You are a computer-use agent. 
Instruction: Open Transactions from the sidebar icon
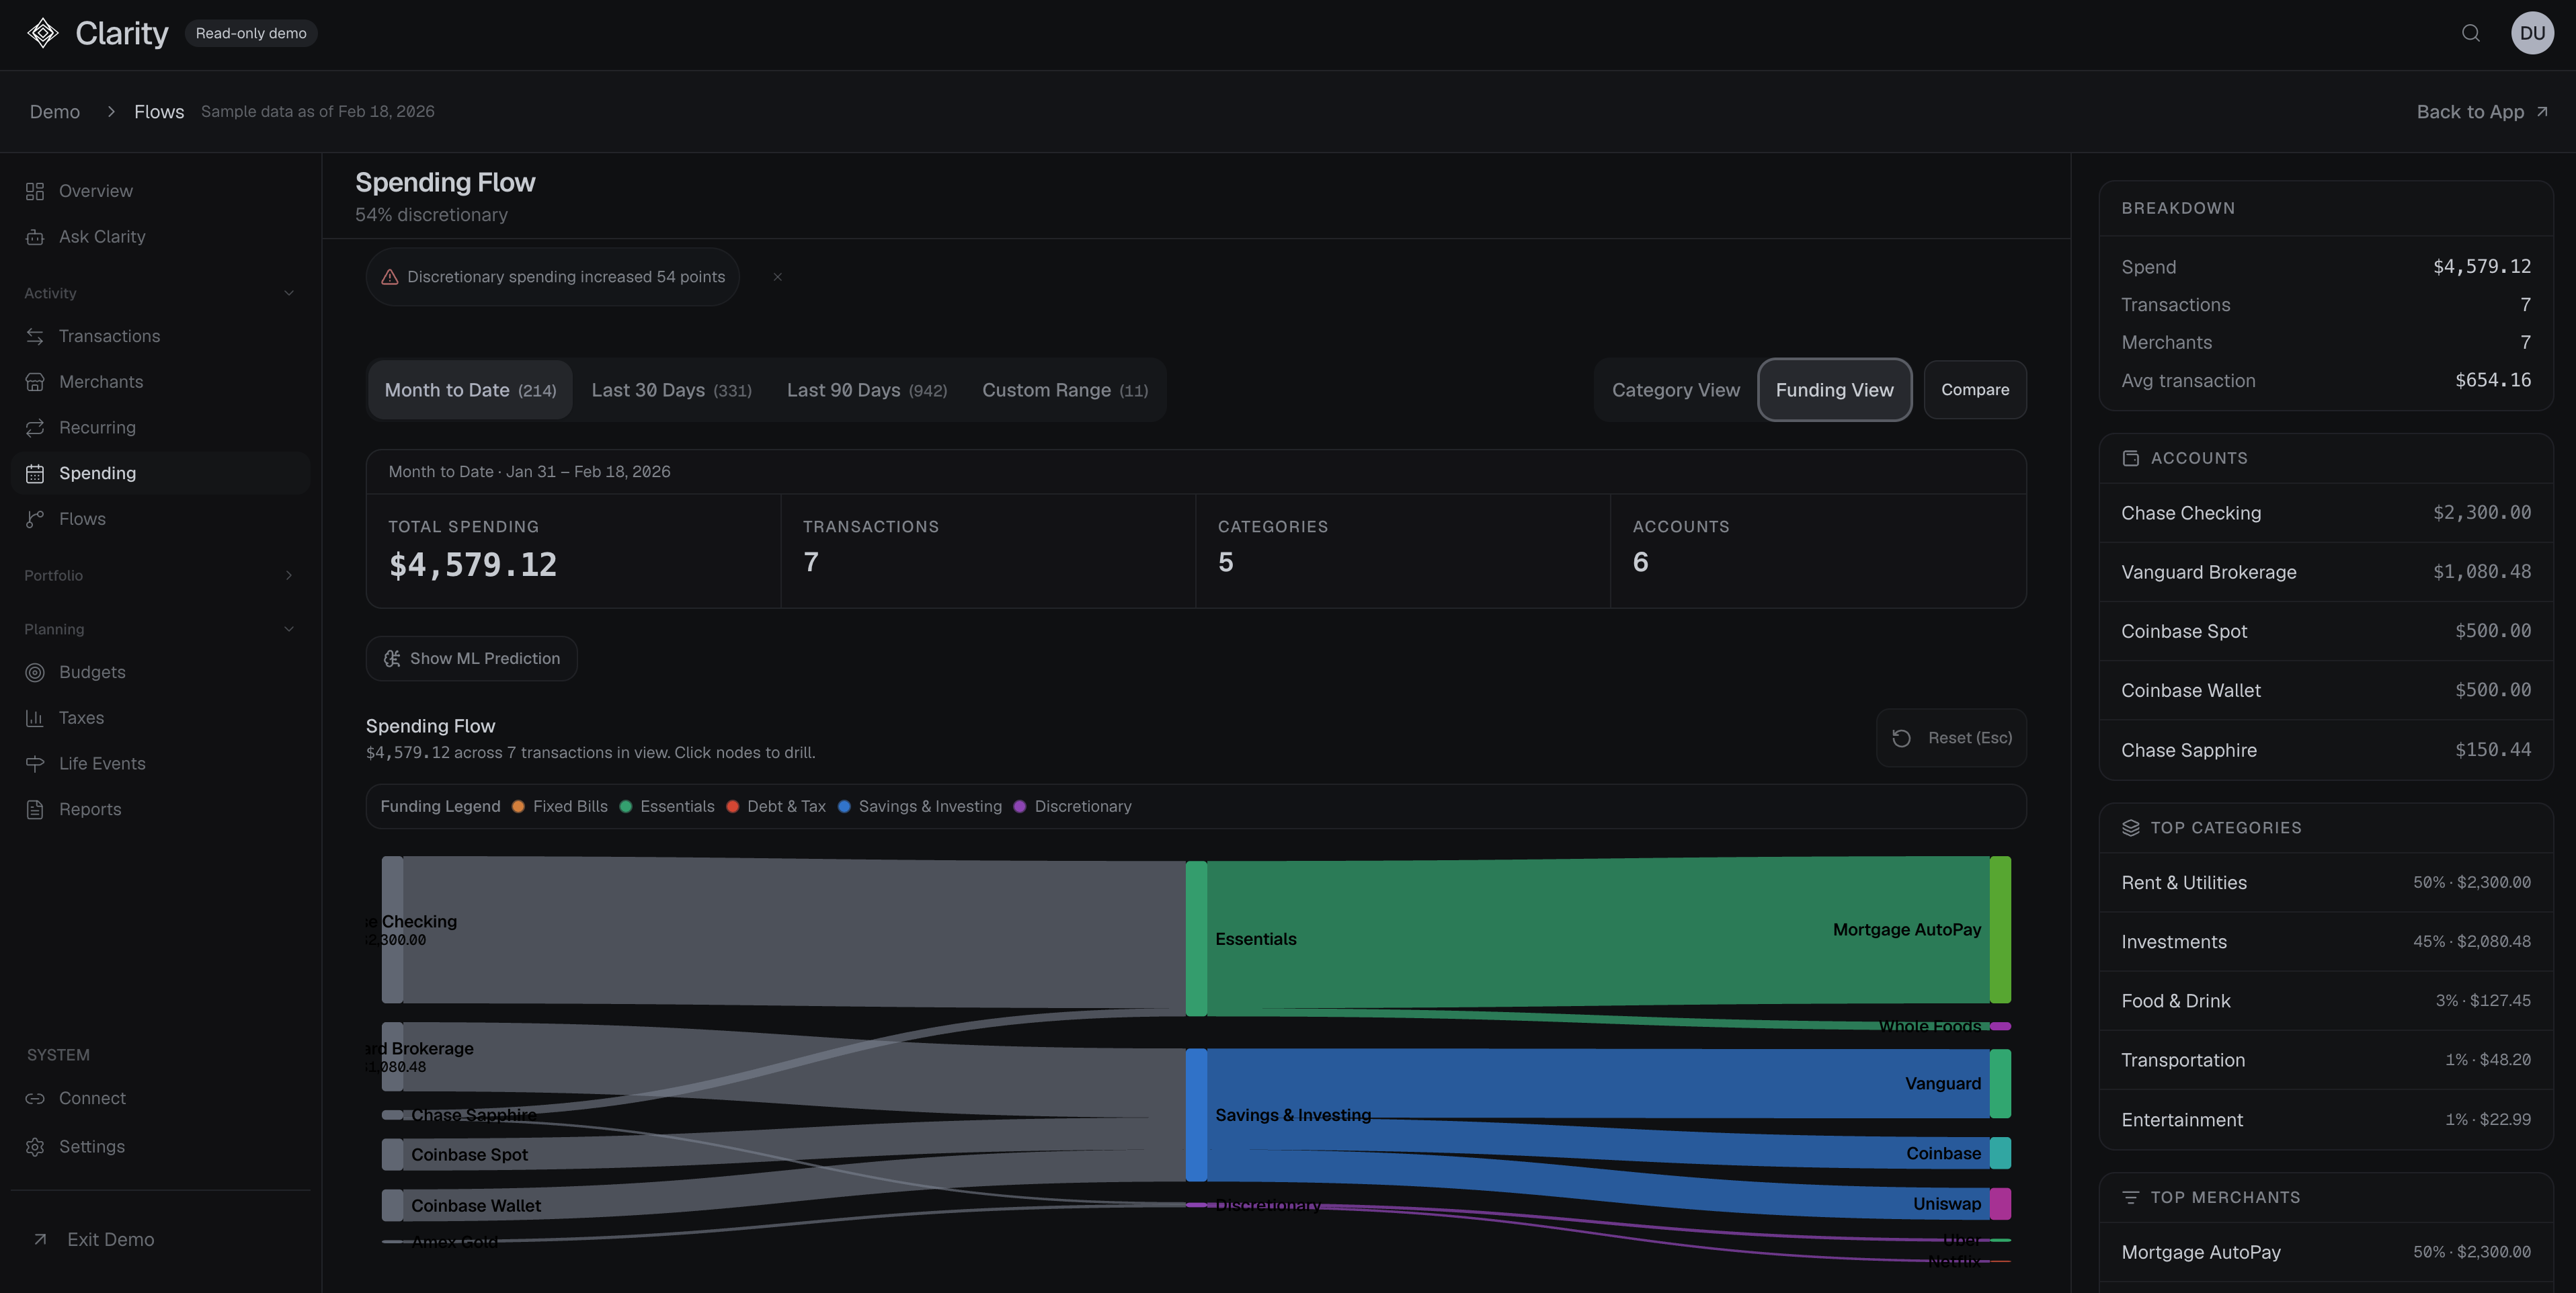point(35,336)
